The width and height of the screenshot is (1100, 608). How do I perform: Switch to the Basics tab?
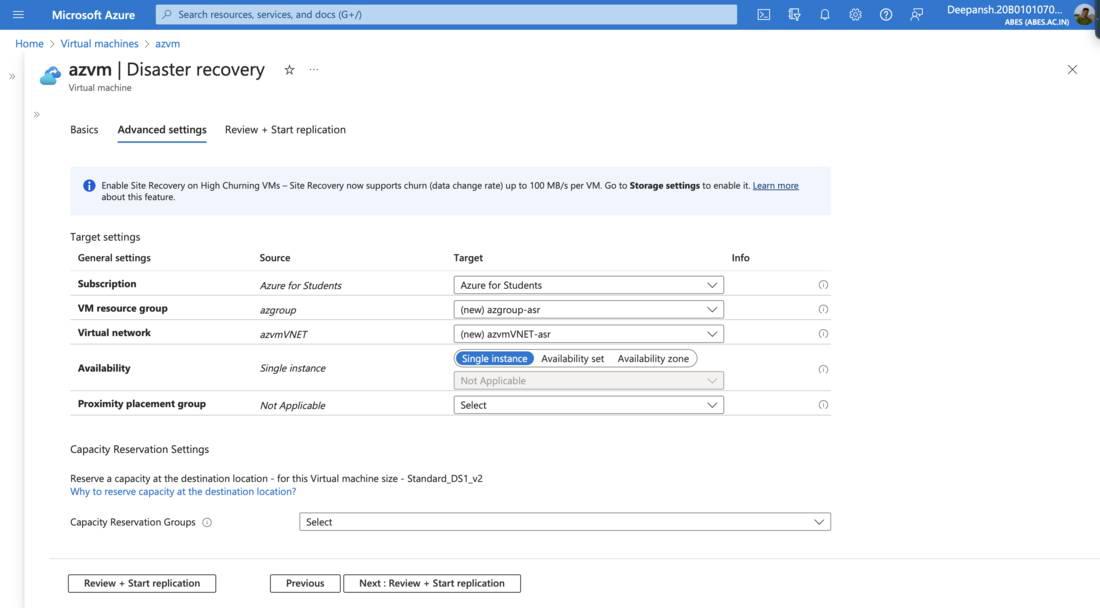(84, 130)
